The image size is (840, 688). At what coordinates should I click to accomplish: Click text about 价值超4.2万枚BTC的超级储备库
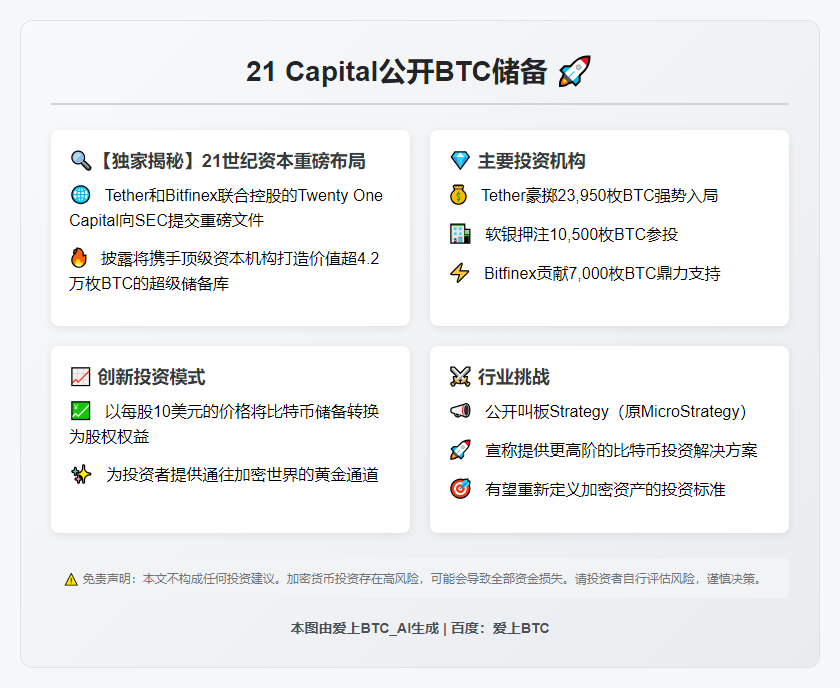224,271
